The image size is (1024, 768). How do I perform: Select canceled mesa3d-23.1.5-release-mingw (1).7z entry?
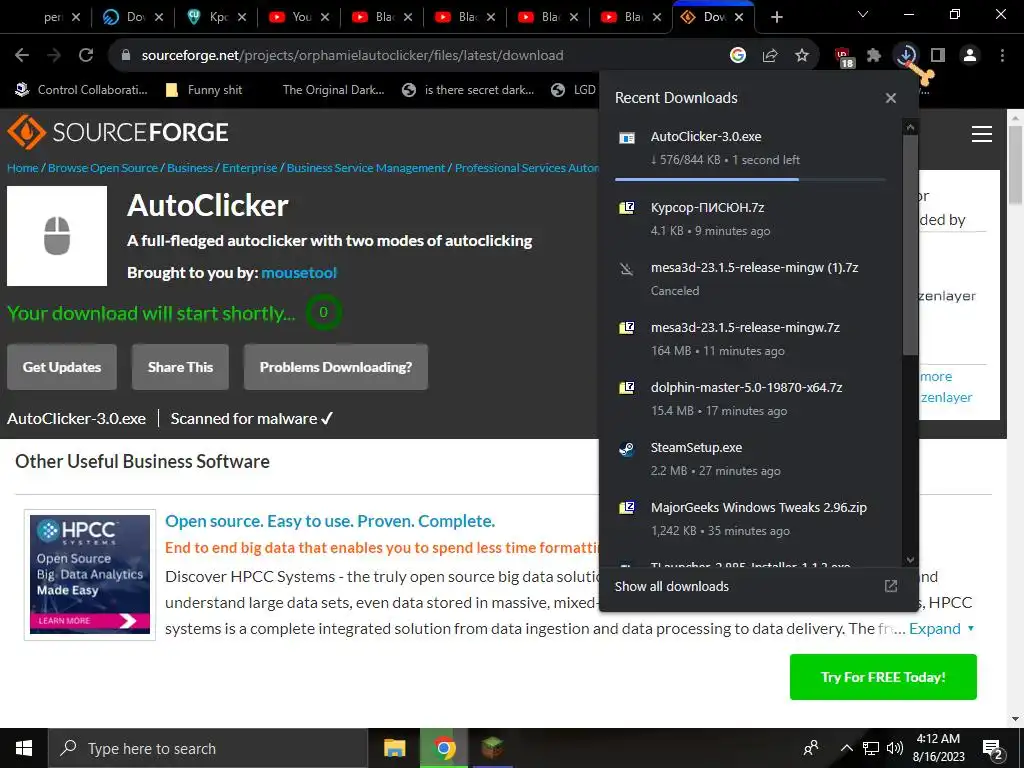coord(750,279)
